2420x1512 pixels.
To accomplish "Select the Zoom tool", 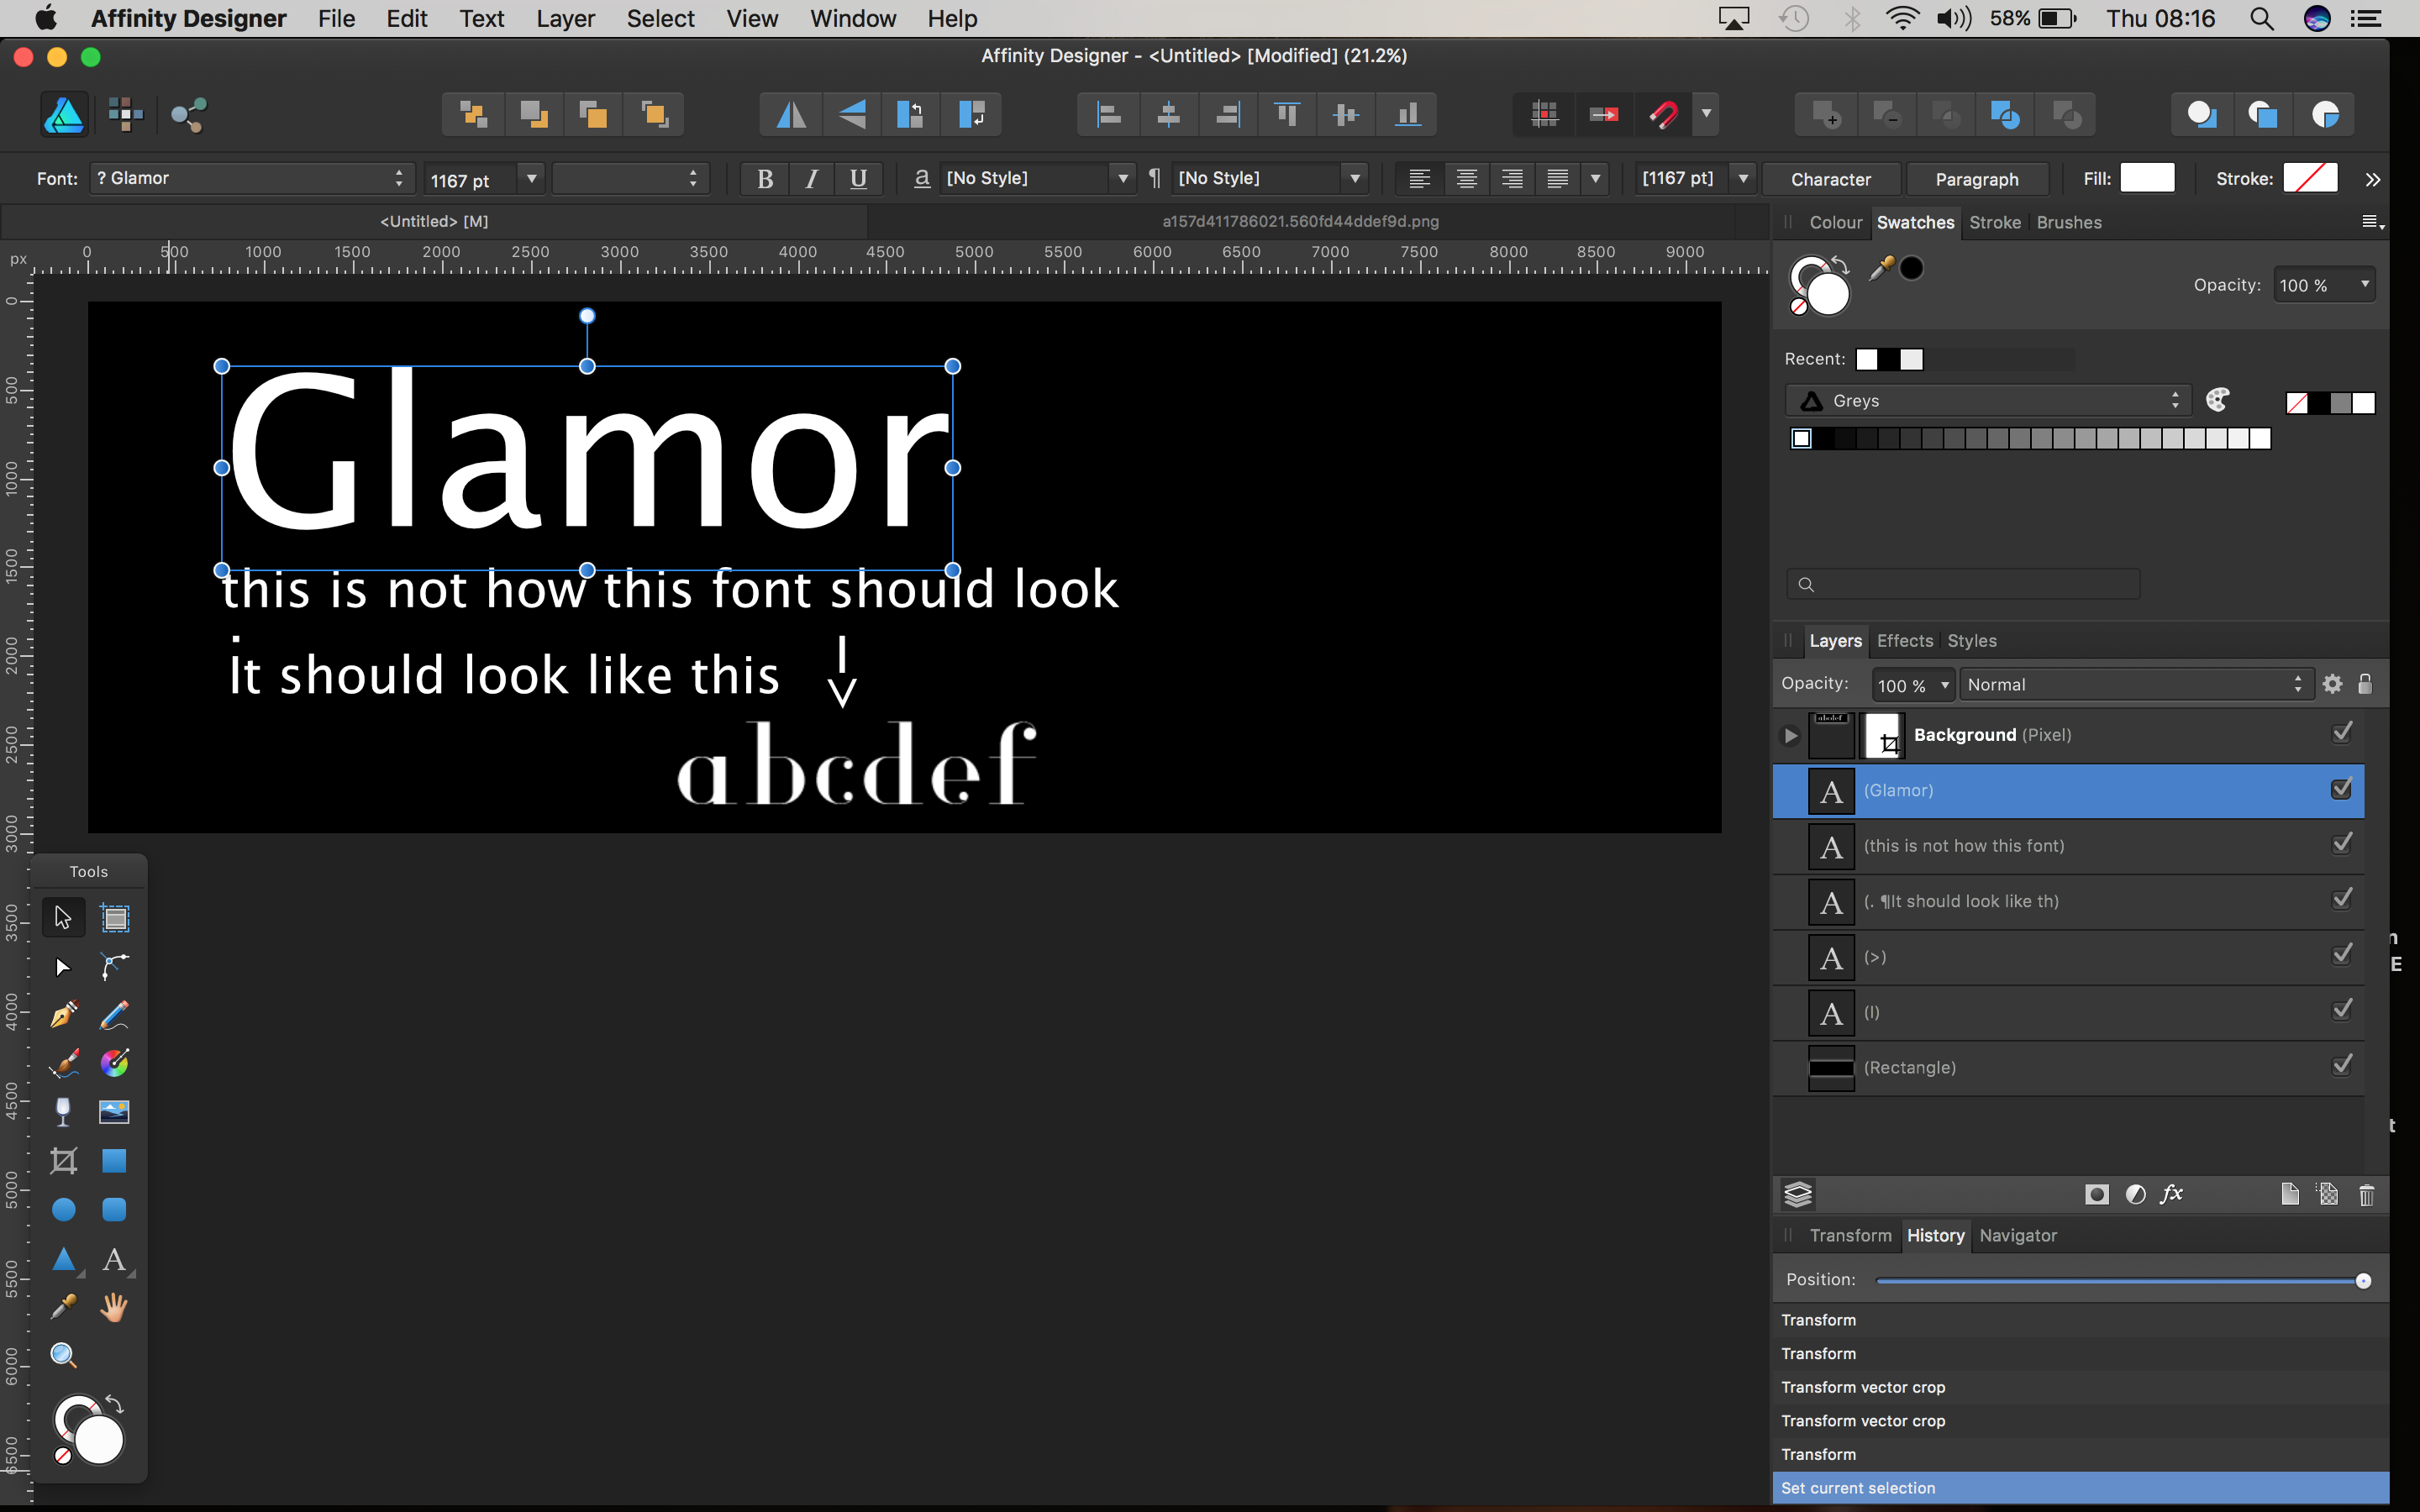I will tap(63, 1355).
